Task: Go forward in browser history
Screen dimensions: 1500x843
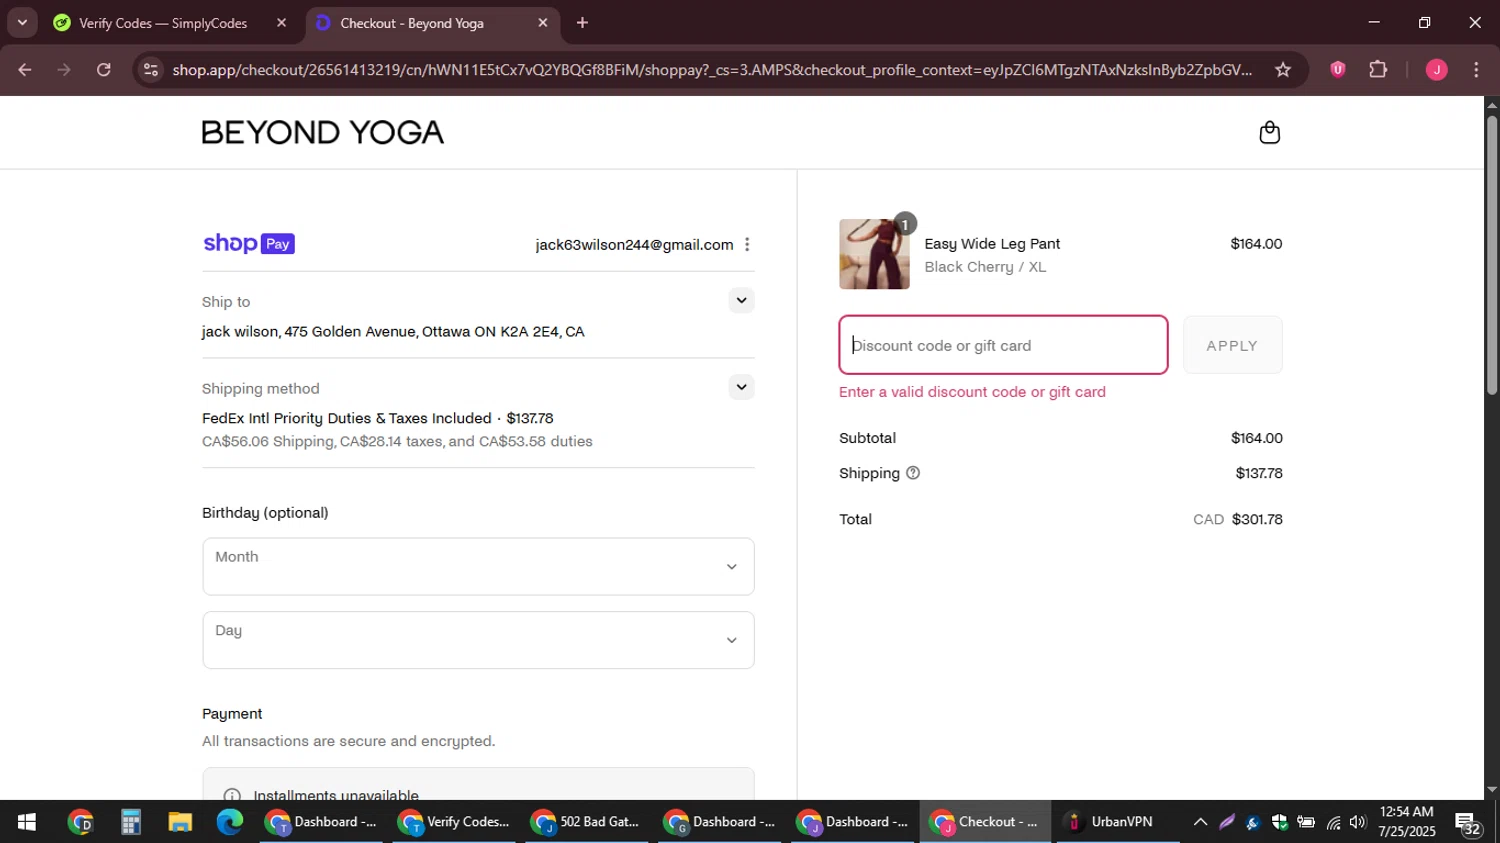Action: [64, 70]
